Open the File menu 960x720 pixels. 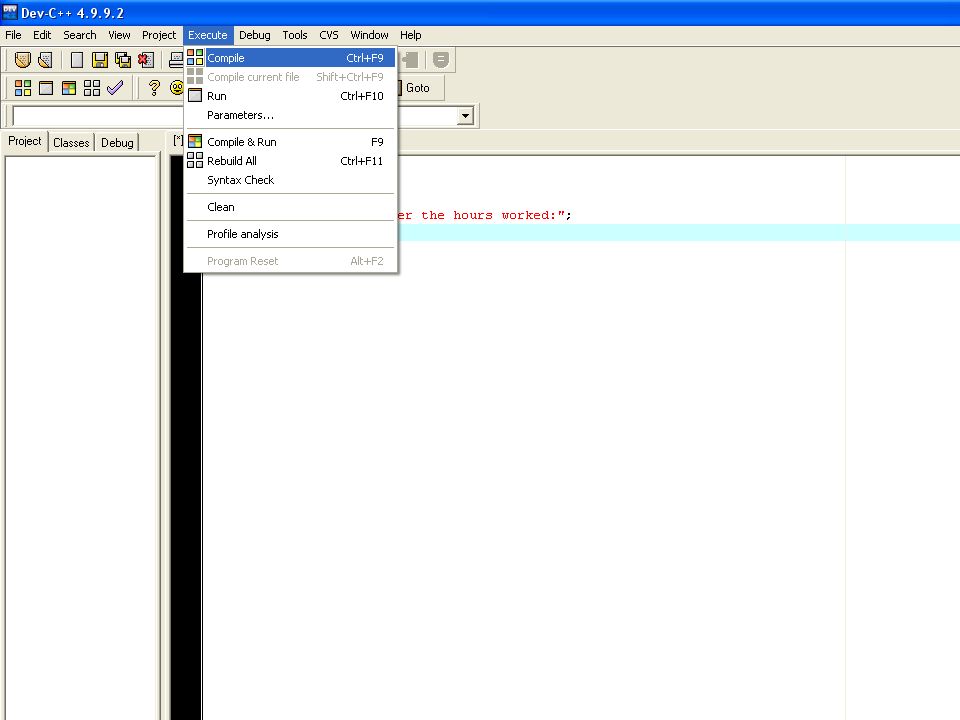13,35
